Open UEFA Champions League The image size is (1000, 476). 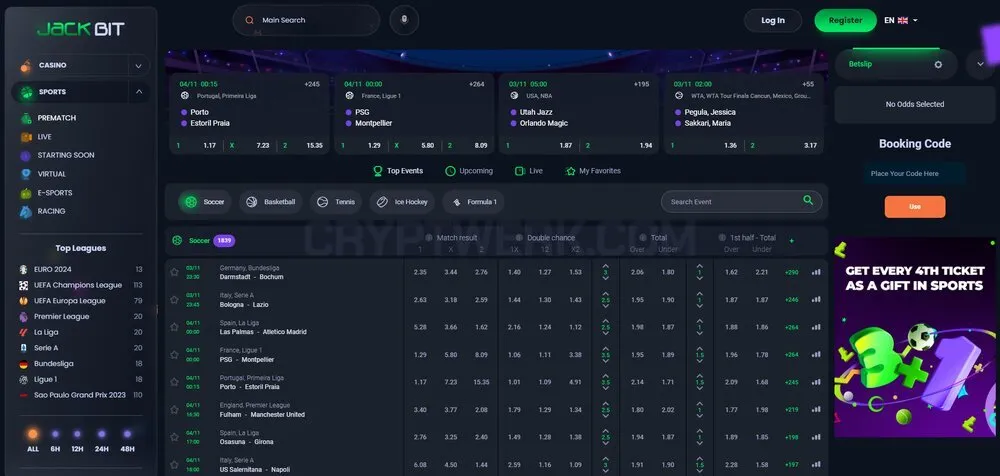80,285
